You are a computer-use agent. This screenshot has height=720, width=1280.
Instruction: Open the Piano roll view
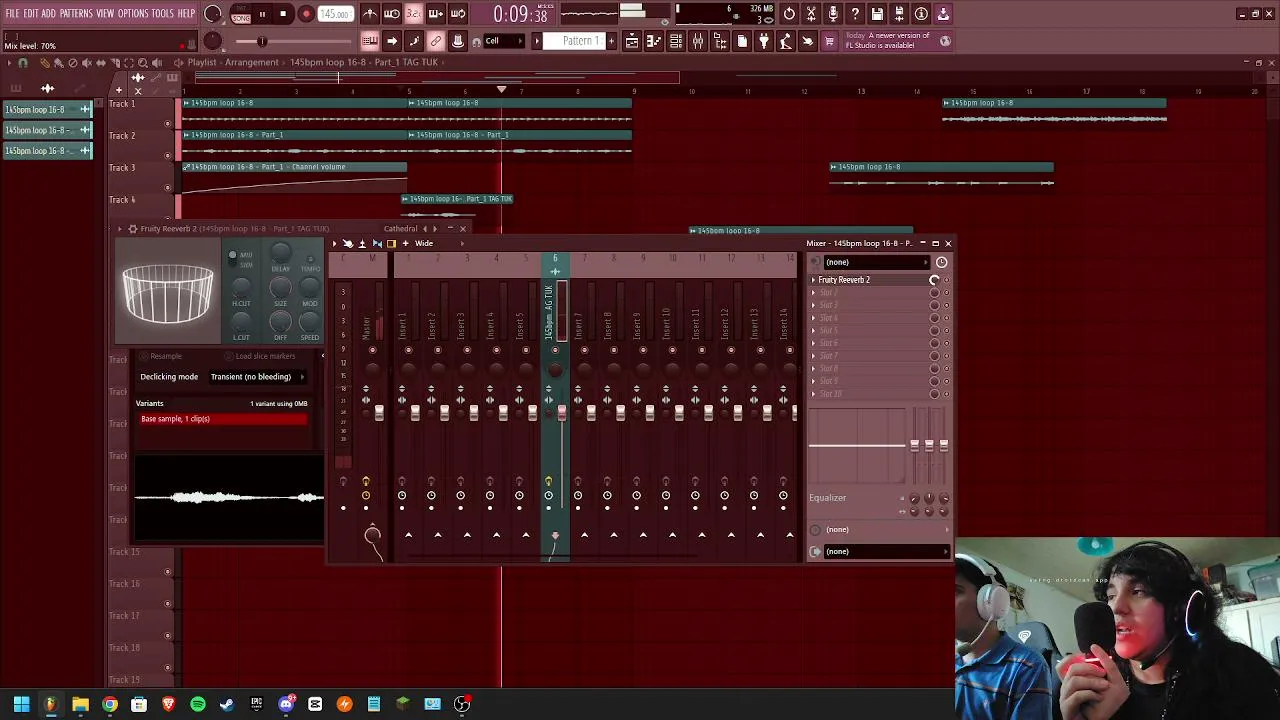click(x=654, y=41)
